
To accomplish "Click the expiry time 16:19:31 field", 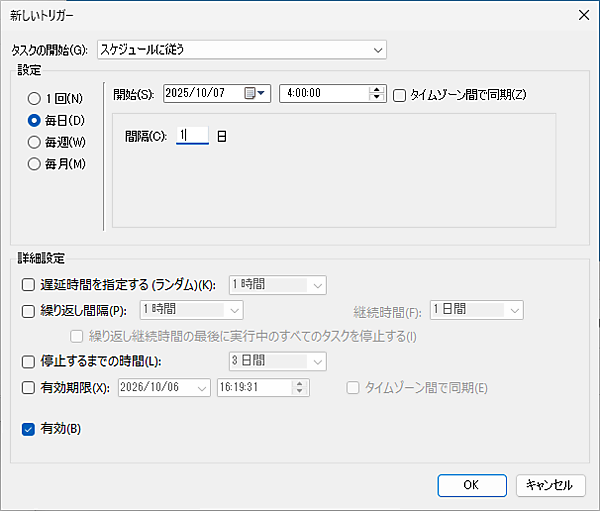I will point(263,387).
